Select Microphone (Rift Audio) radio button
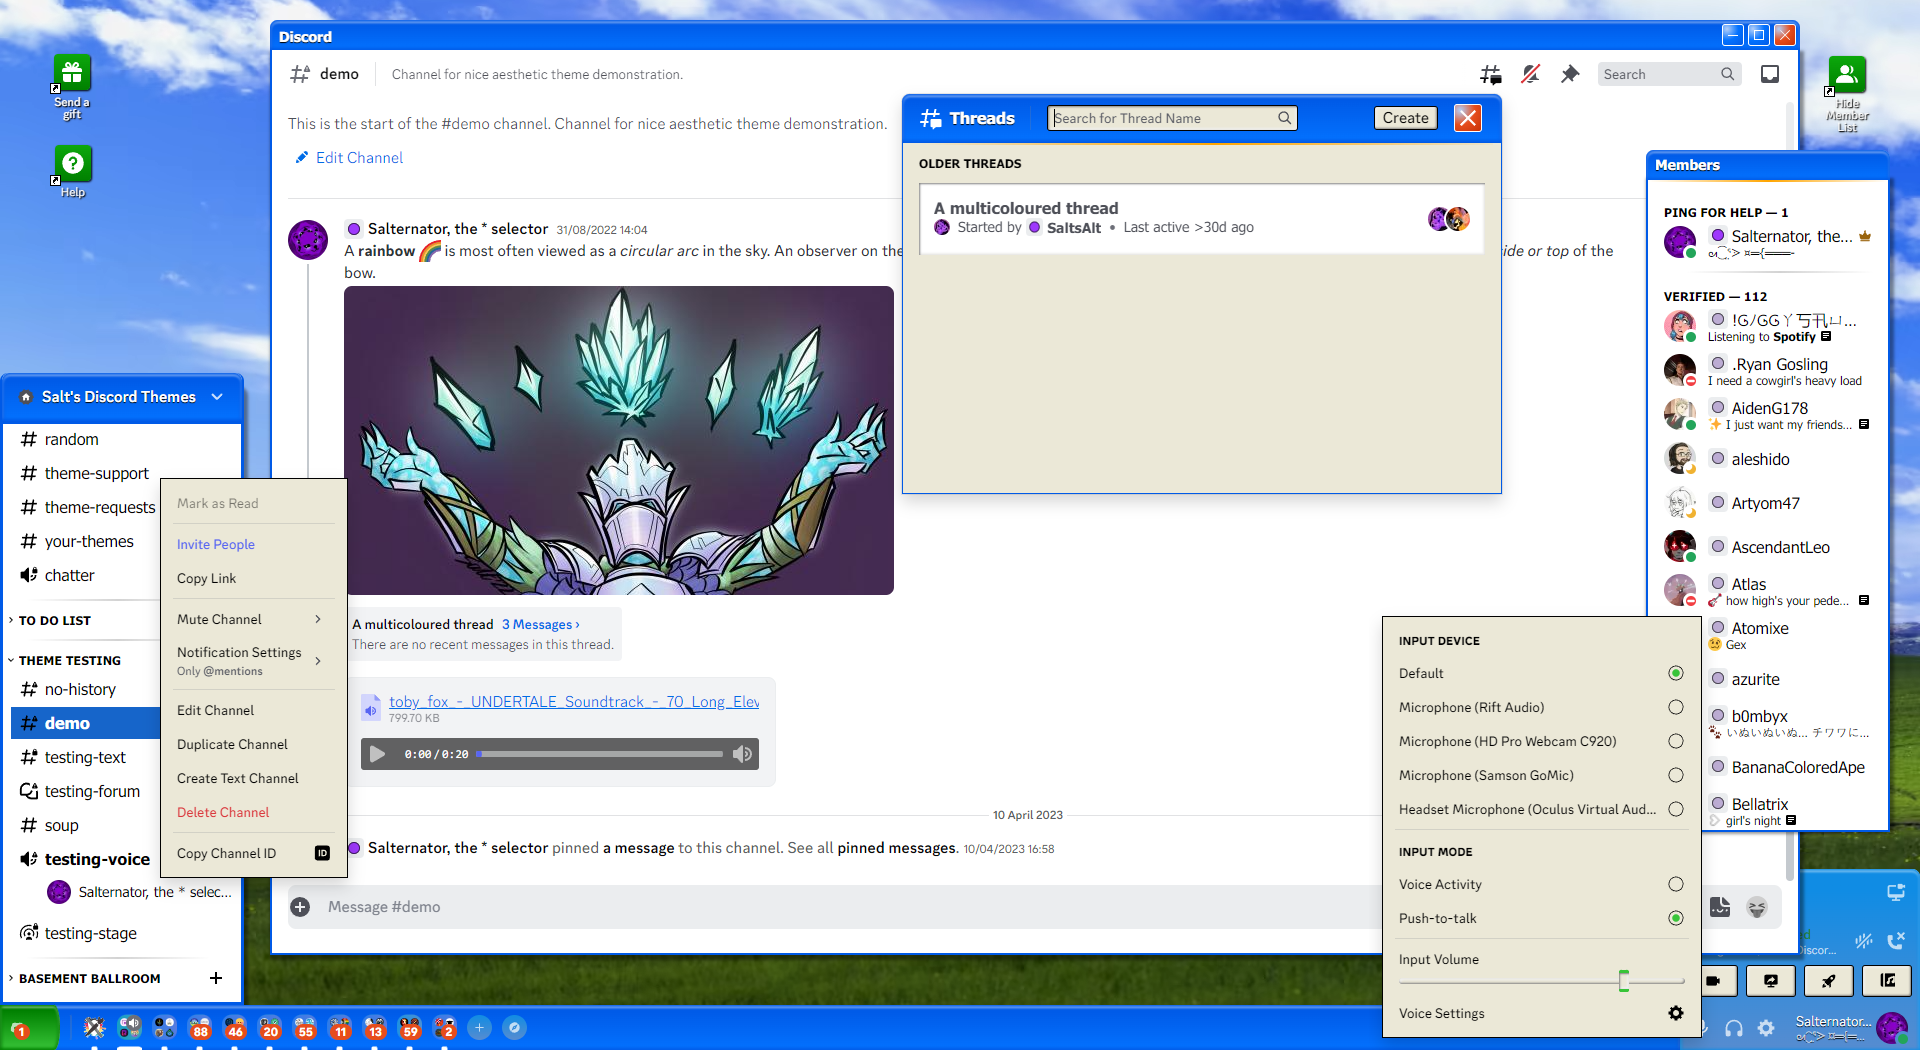This screenshot has height=1050, width=1920. coord(1676,707)
